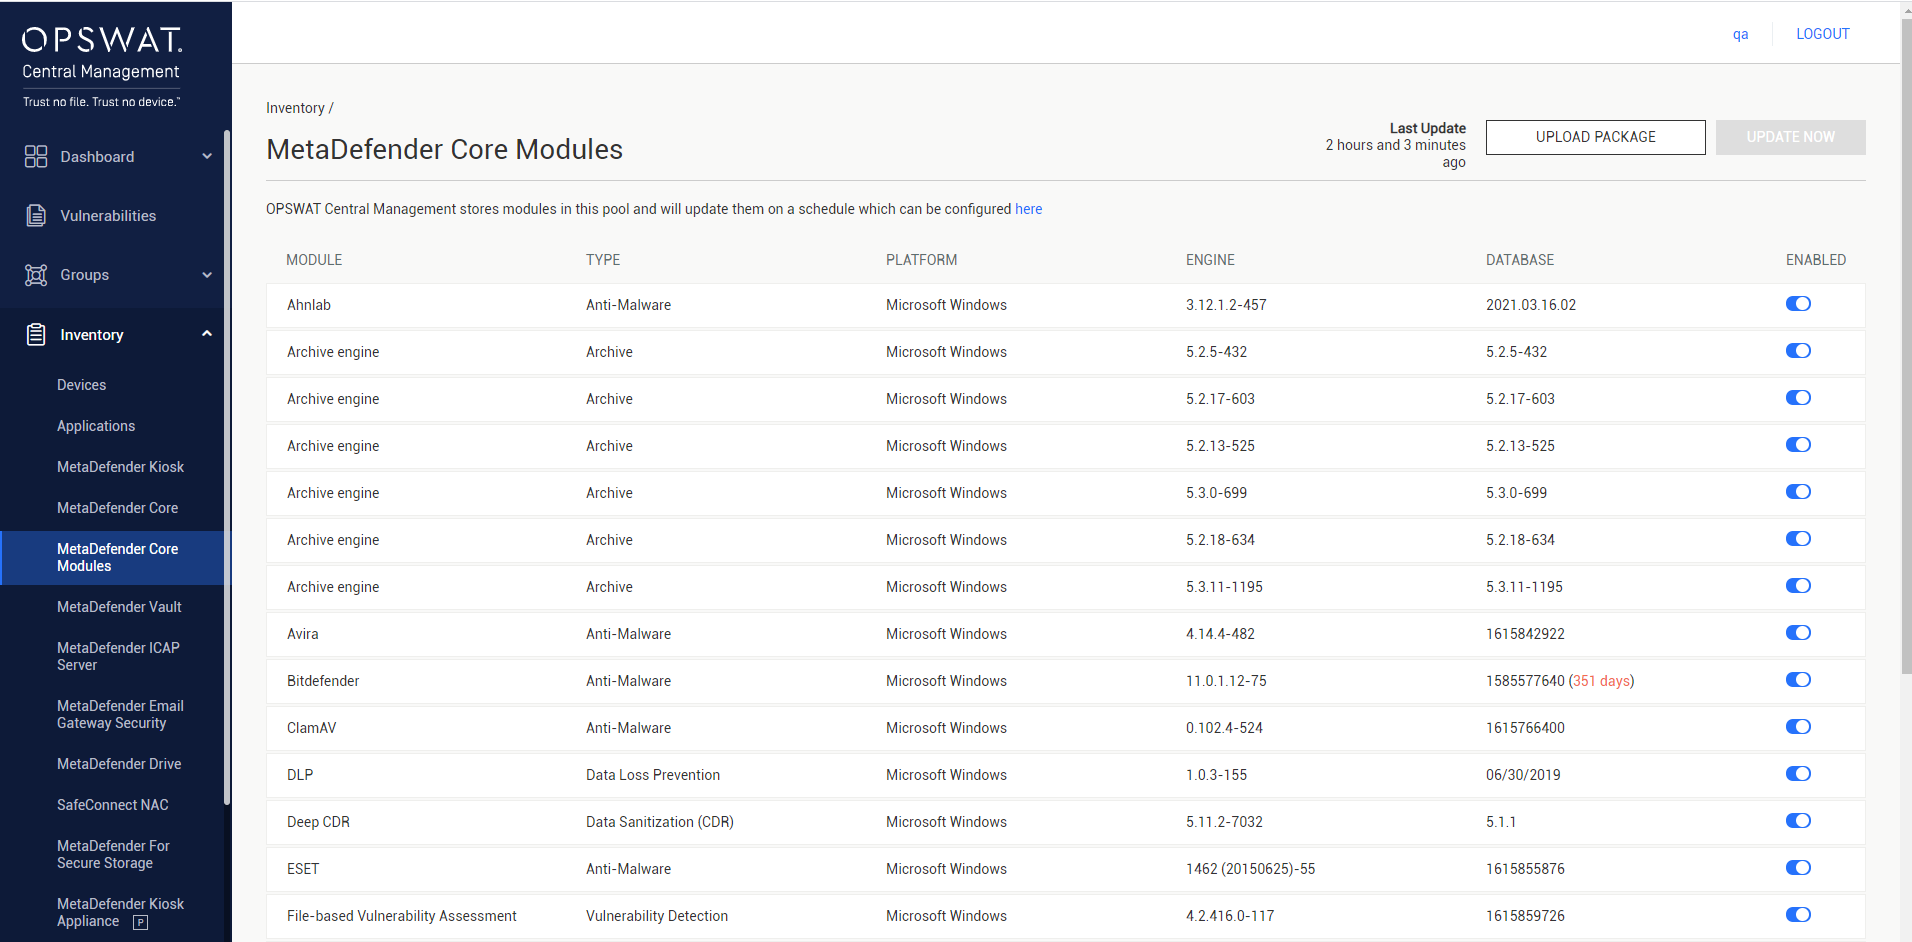Click the Inventory clipboard icon
The height and width of the screenshot is (942, 1912).
[36, 334]
